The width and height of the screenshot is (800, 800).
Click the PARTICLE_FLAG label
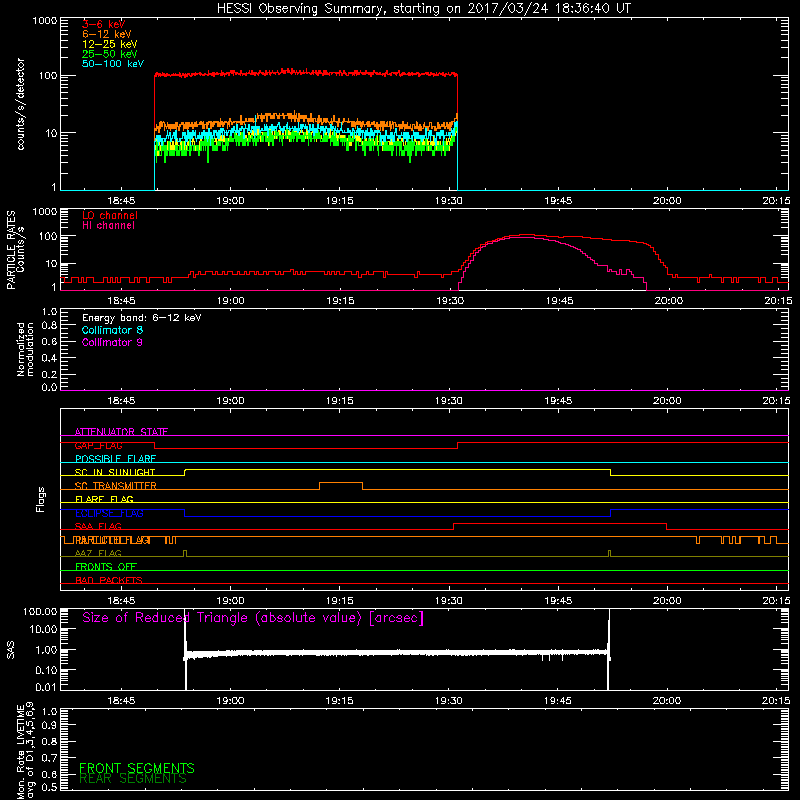(x=112, y=540)
